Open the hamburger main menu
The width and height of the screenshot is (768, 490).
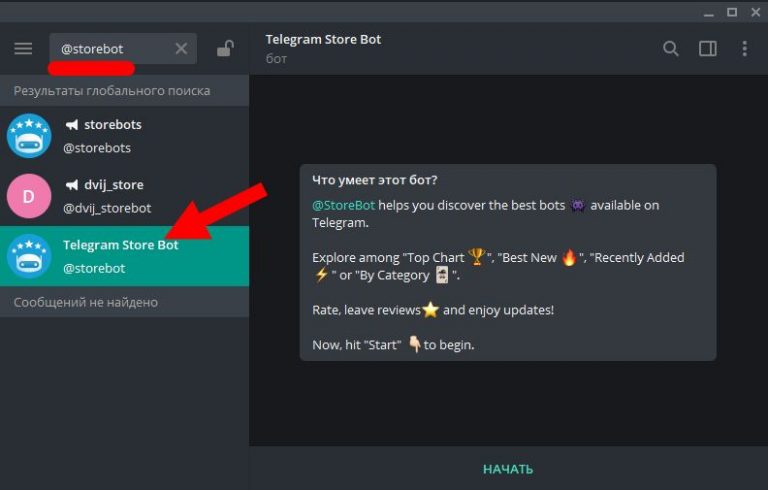pyautogui.click(x=23, y=49)
